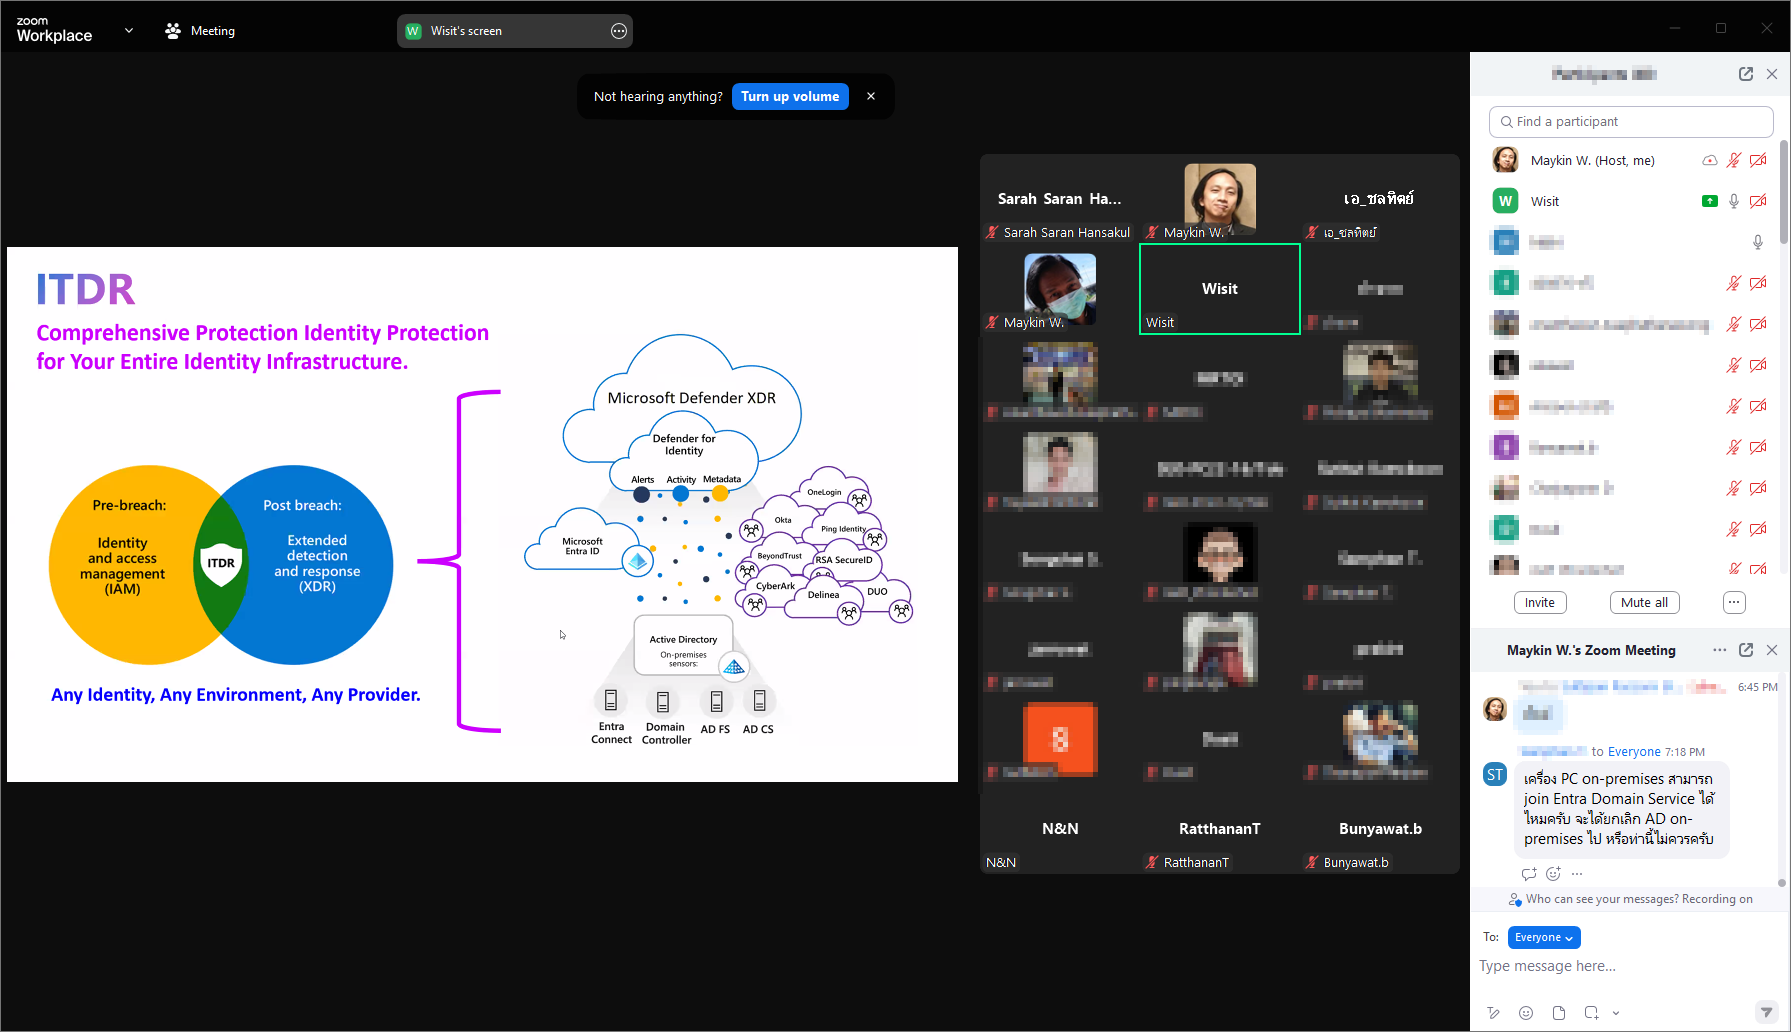Click the 6:45 PM chat timestamp
This screenshot has height=1032, width=1791.
[x=1757, y=687]
